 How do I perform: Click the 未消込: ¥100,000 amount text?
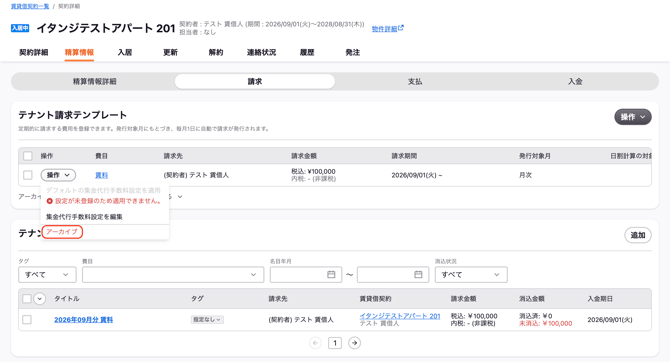tap(546, 324)
